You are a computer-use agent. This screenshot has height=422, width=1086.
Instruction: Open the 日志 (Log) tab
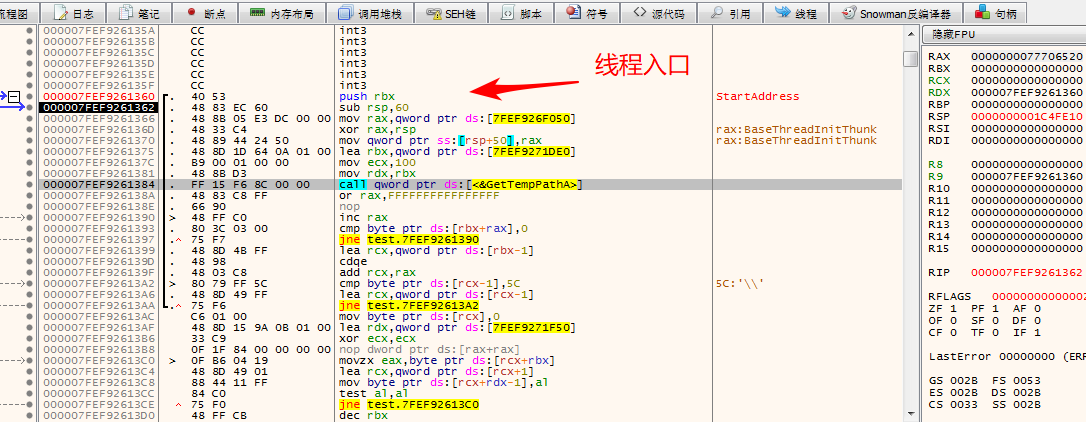coord(75,14)
